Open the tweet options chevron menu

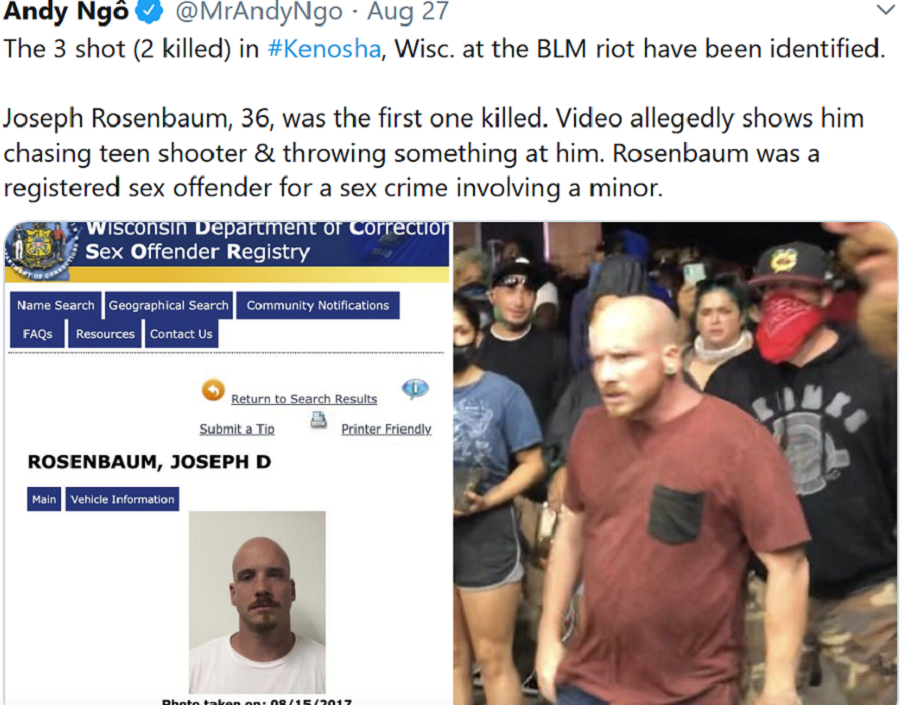pos(886,10)
